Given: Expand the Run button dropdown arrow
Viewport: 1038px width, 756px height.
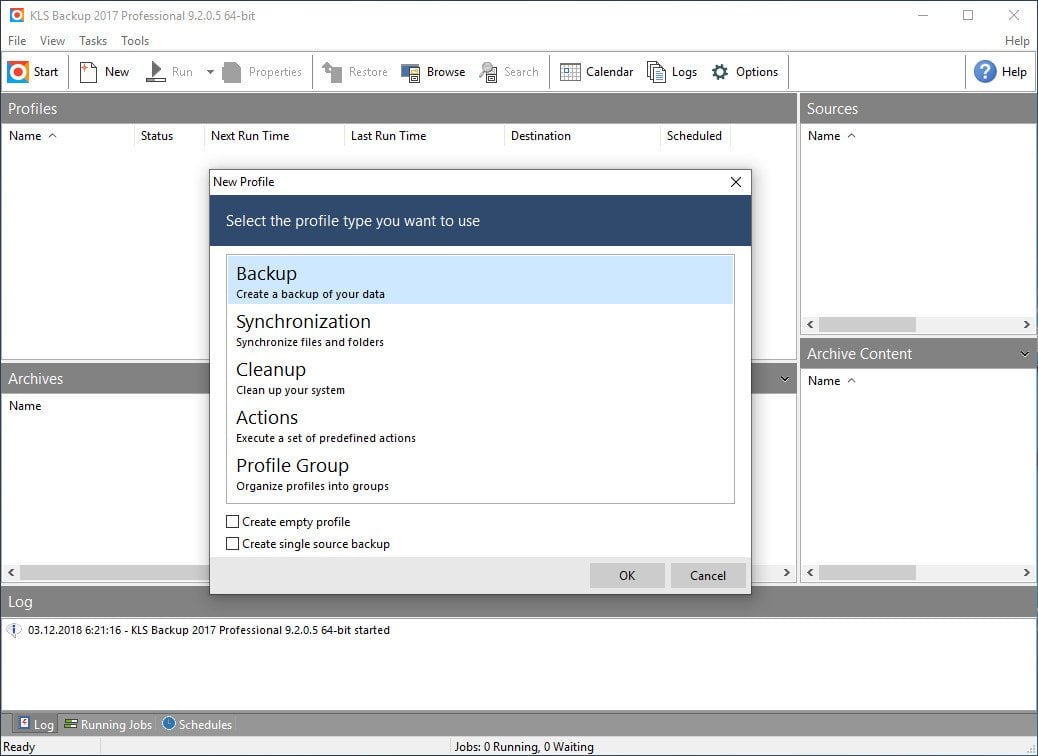Looking at the screenshot, I should pyautogui.click(x=210, y=72).
